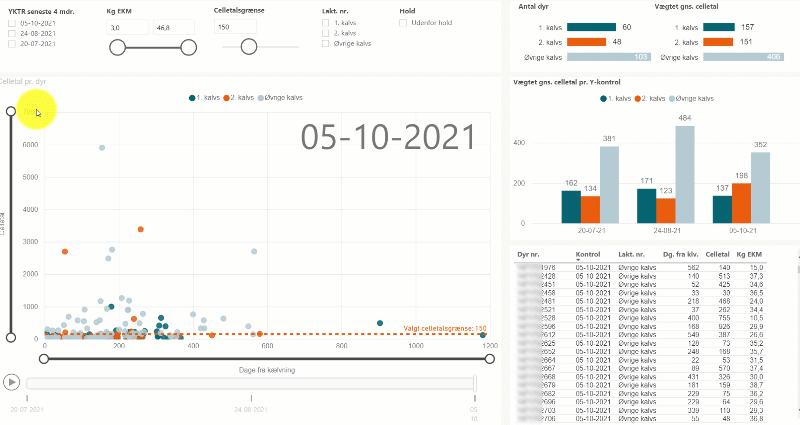Enable the 20-07-2021 date checkbox

(11, 44)
